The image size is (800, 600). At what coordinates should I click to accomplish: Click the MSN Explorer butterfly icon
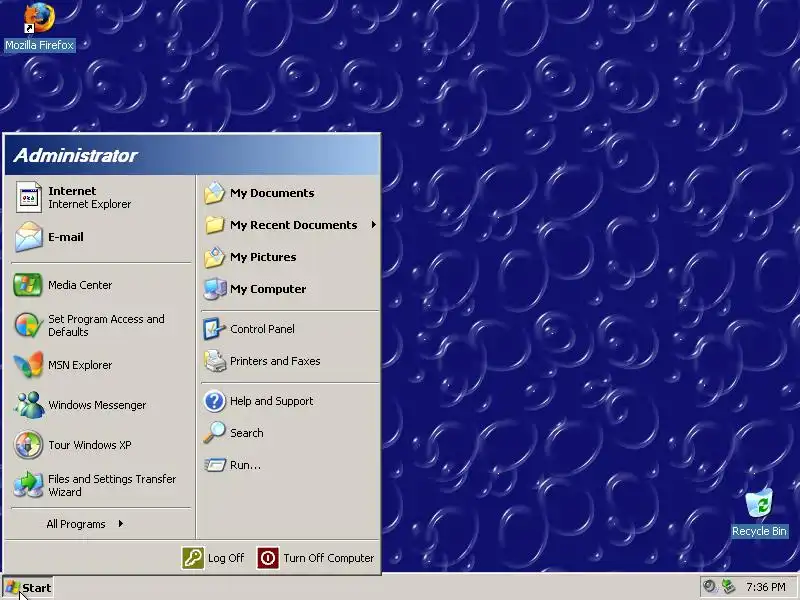point(28,365)
